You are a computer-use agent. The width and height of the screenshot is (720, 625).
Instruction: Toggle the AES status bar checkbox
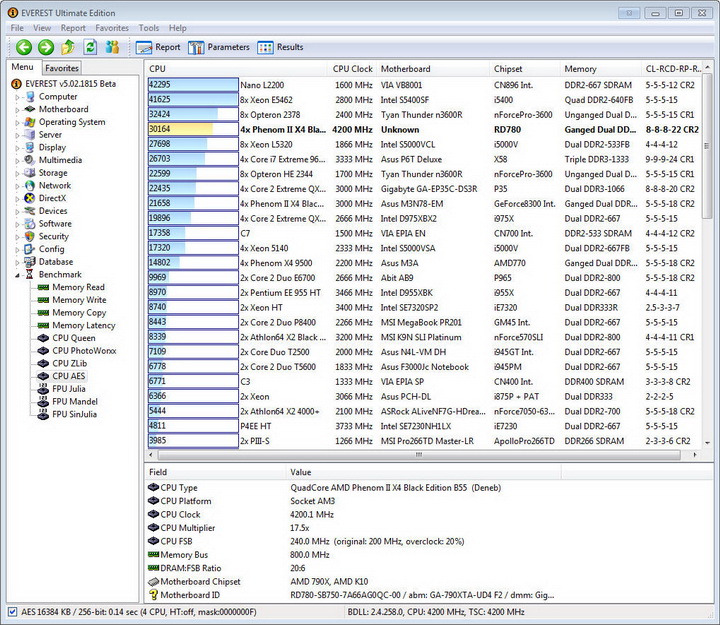(x=12, y=612)
